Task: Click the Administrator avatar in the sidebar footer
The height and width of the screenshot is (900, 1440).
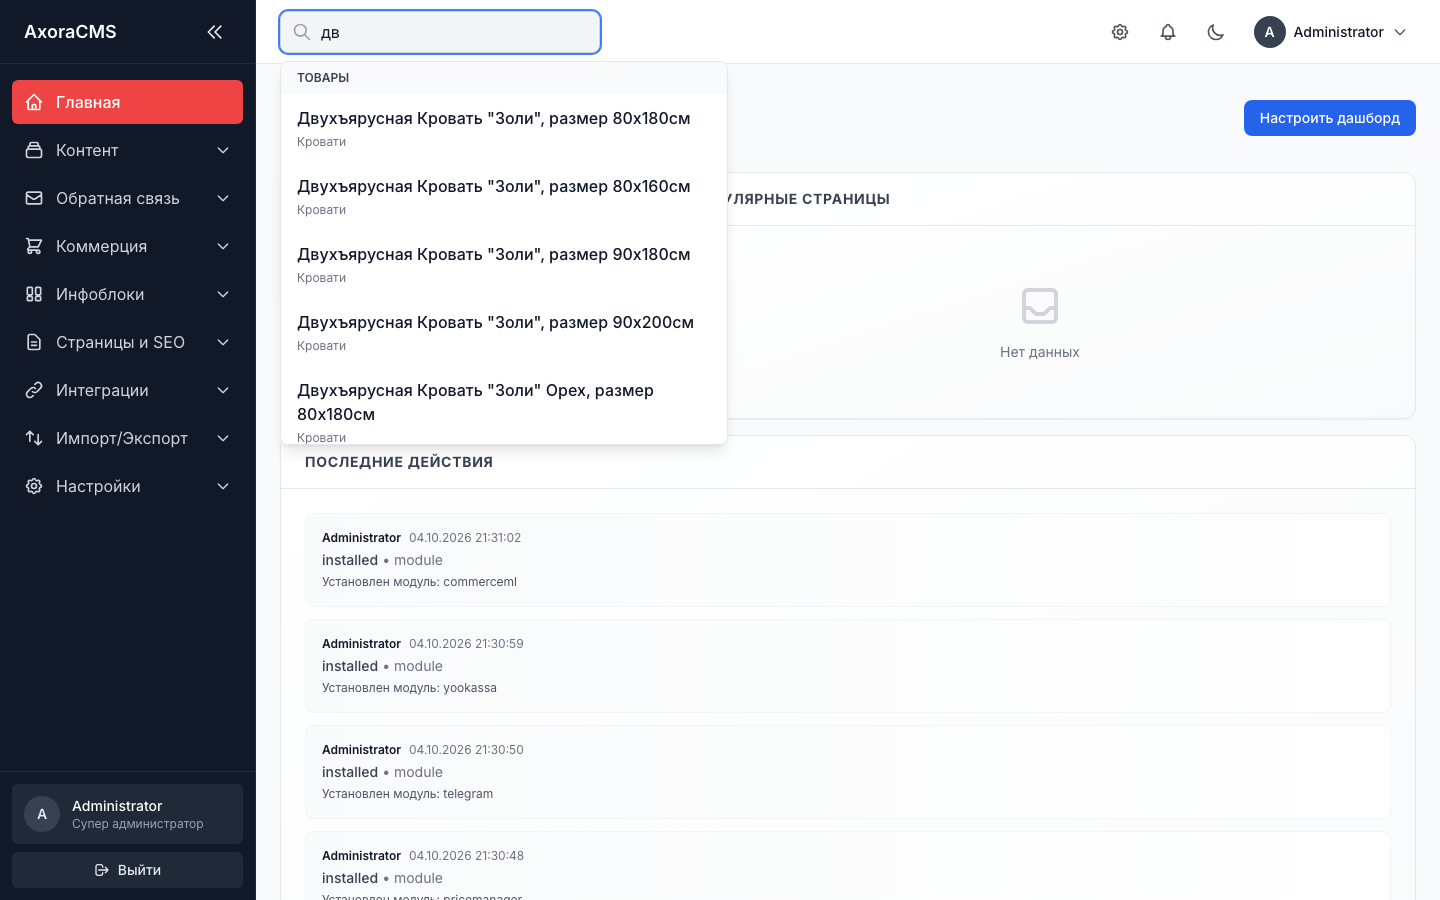Action: coord(42,814)
